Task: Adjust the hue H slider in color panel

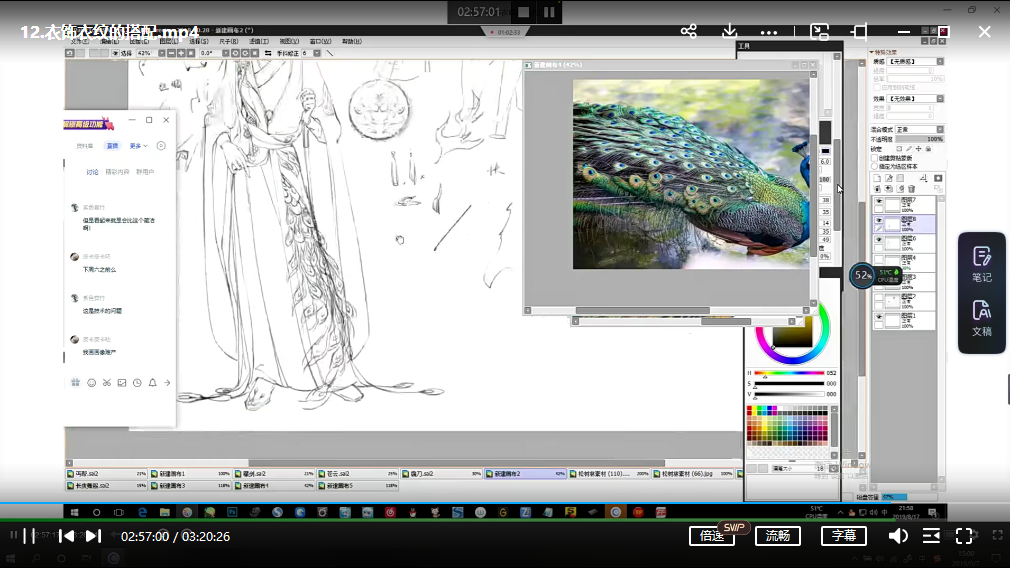Action: (789, 373)
